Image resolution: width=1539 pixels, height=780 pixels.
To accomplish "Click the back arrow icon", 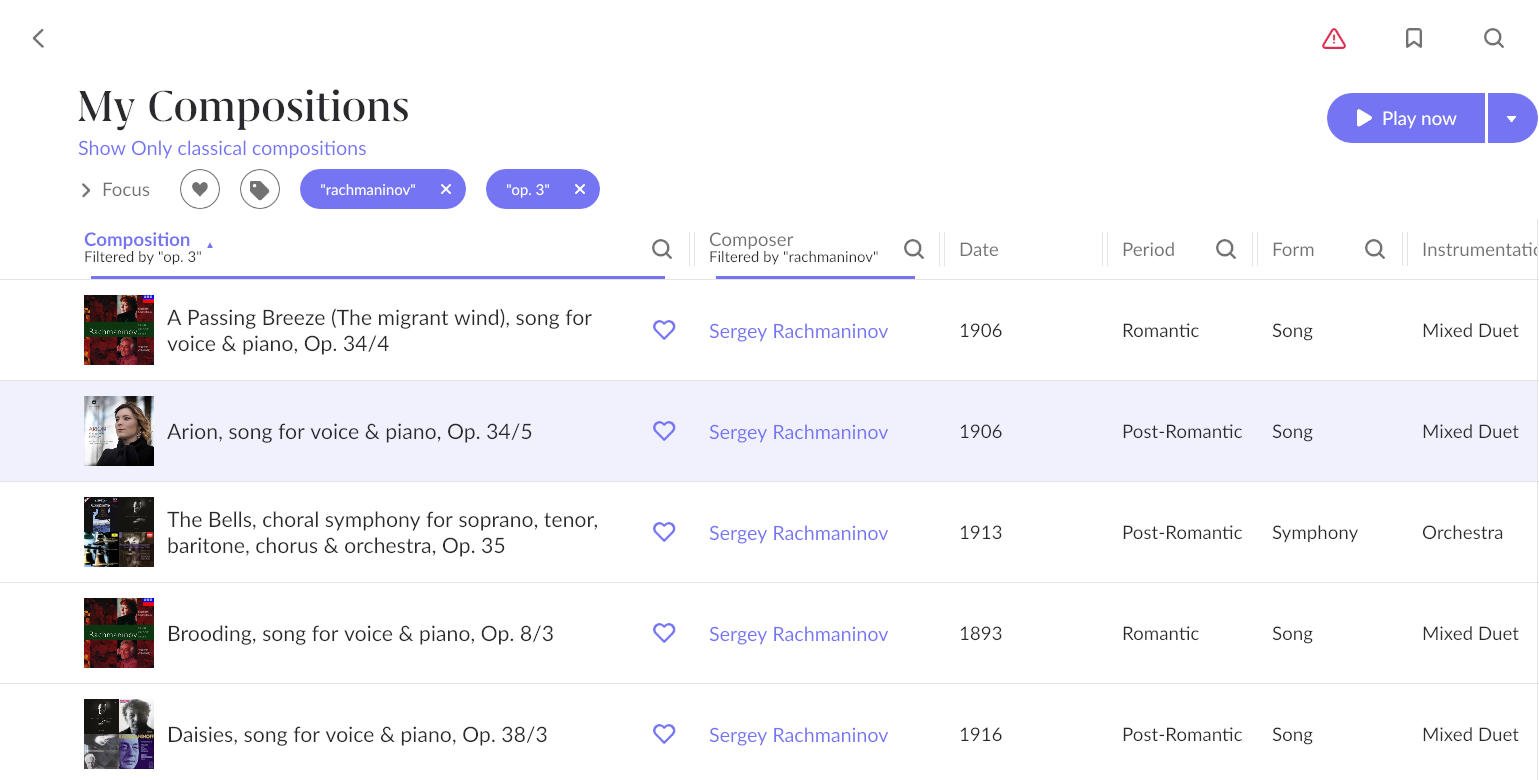I will point(38,38).
